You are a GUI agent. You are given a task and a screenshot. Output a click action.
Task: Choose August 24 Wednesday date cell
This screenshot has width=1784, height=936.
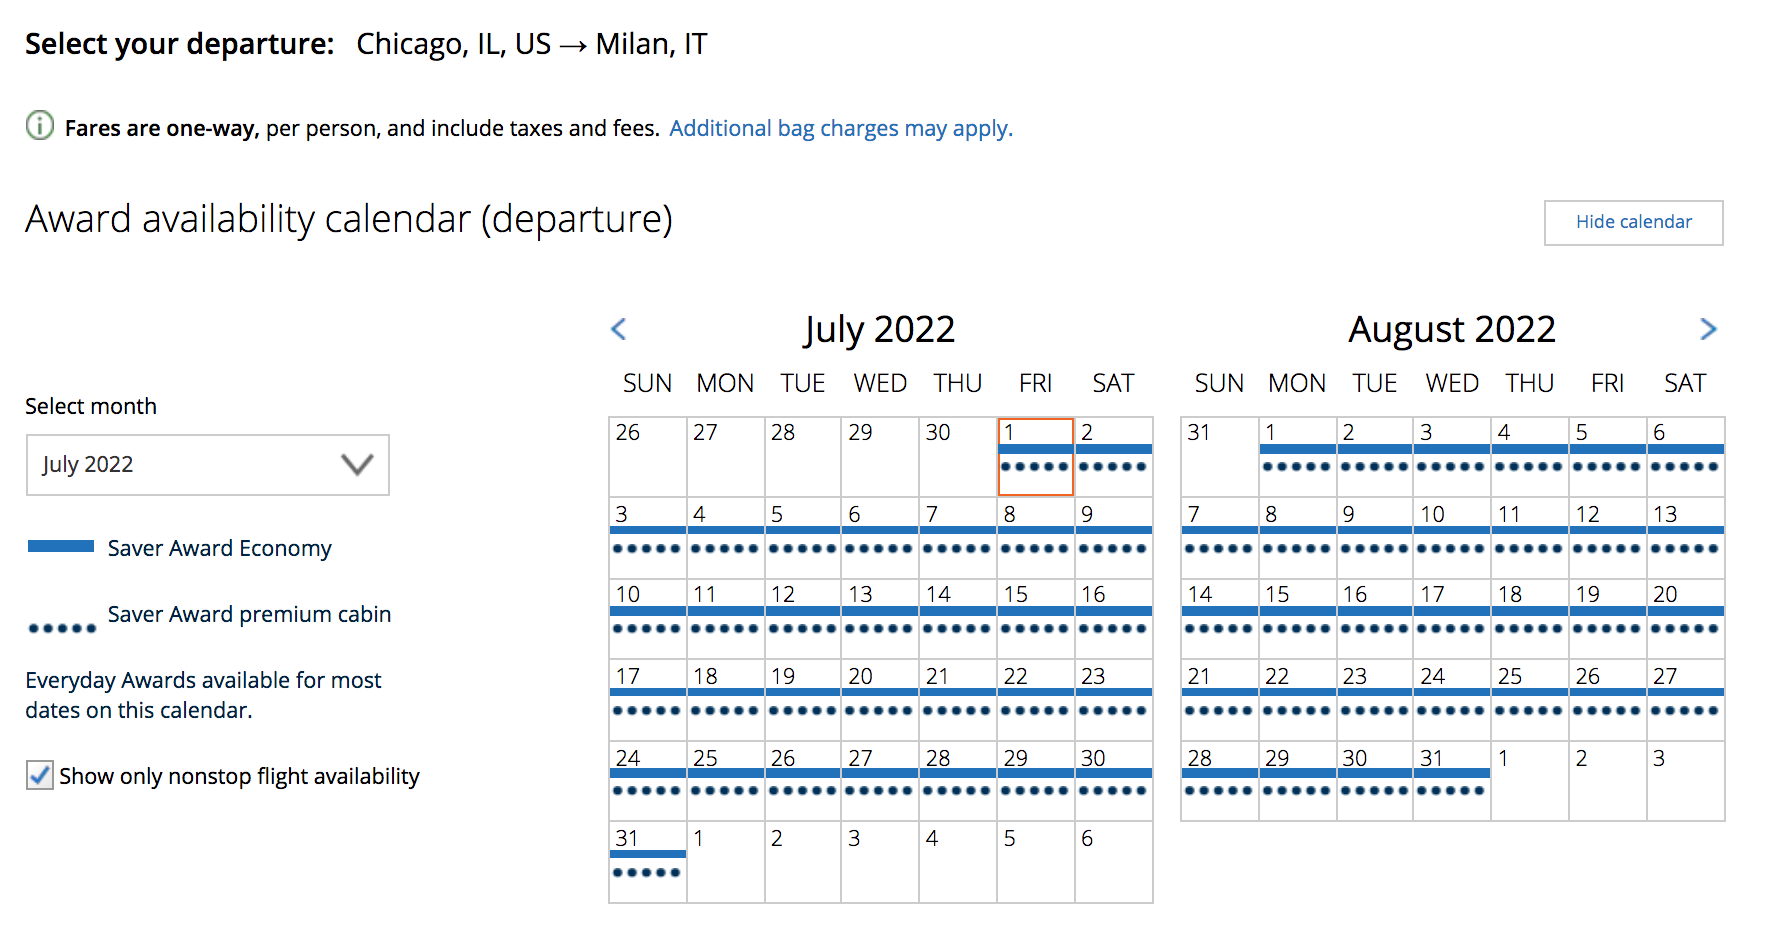tap(1452, 700)
